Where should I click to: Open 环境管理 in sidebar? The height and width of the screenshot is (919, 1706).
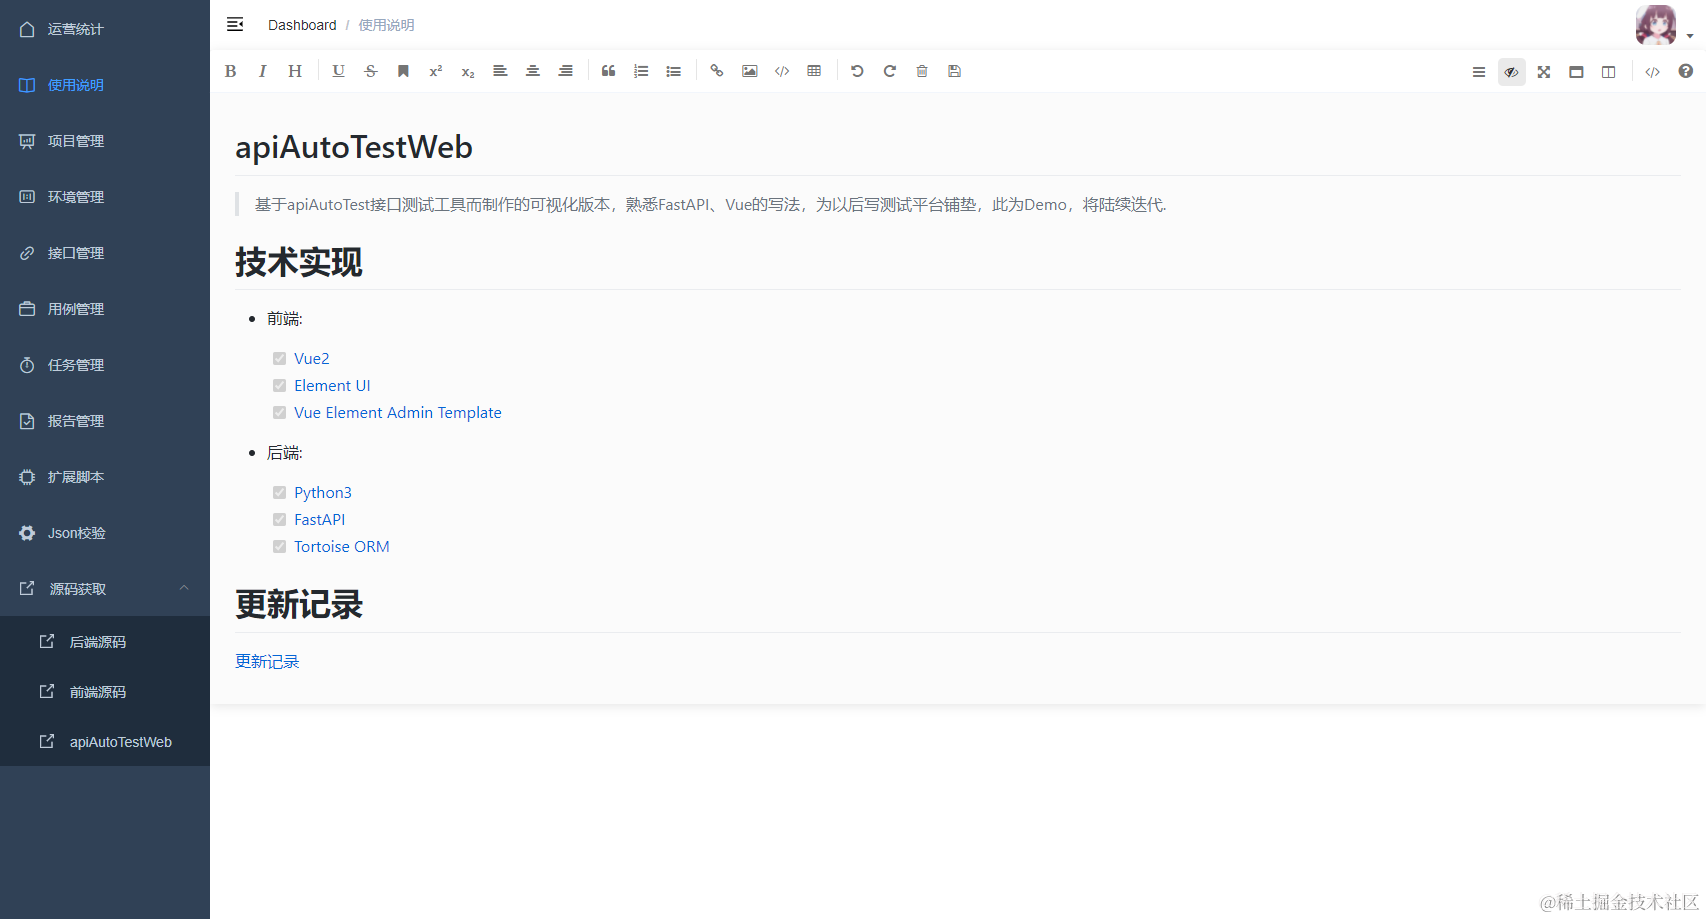pyautogui.click(x=105, y=197)
